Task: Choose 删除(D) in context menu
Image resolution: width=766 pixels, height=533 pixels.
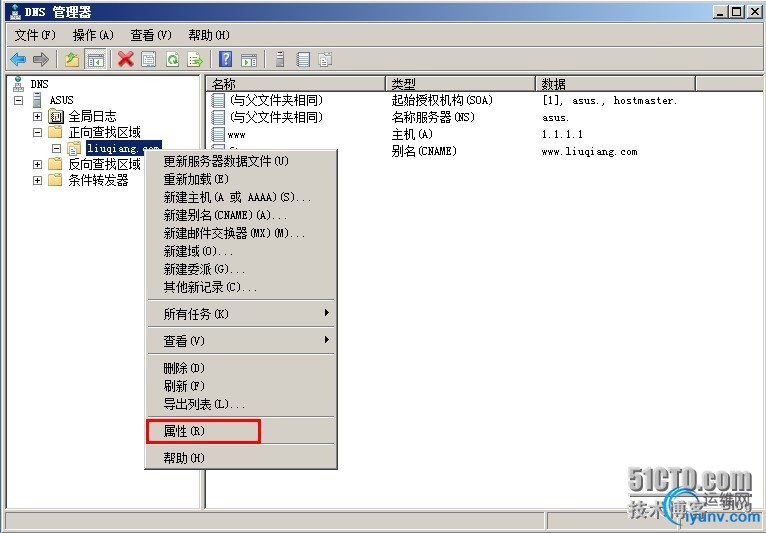Action: (241, 368)
